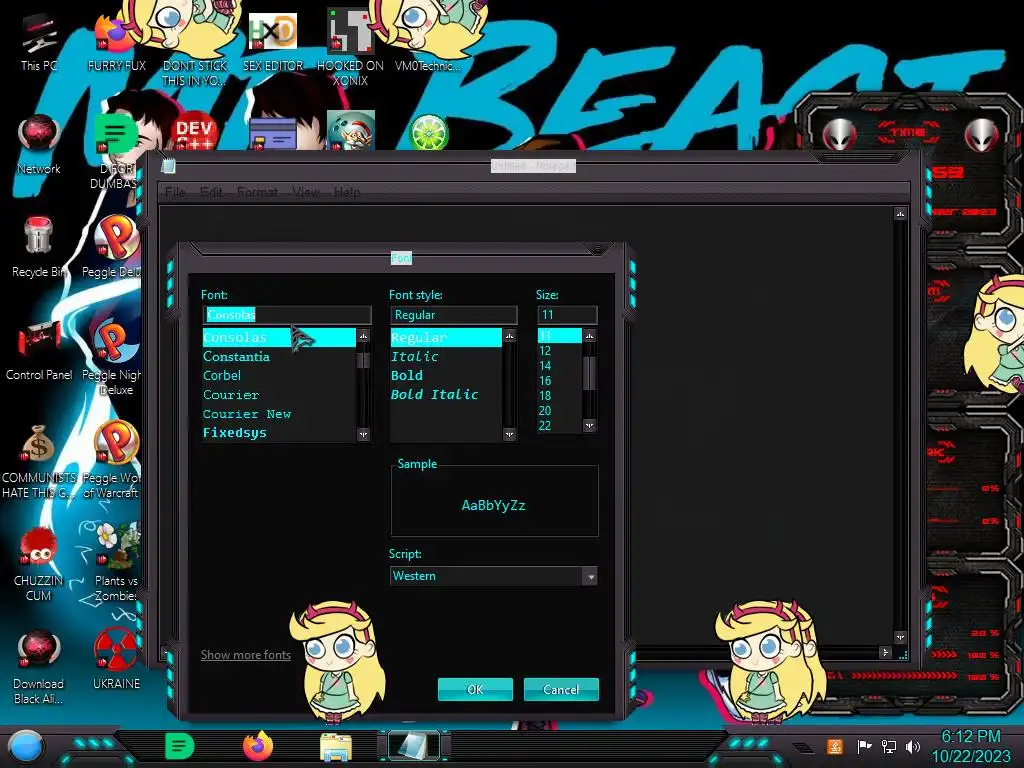Open the taskbar clock and date
1024x768 pixels.
pyautogui.click(x=970, y=746)
